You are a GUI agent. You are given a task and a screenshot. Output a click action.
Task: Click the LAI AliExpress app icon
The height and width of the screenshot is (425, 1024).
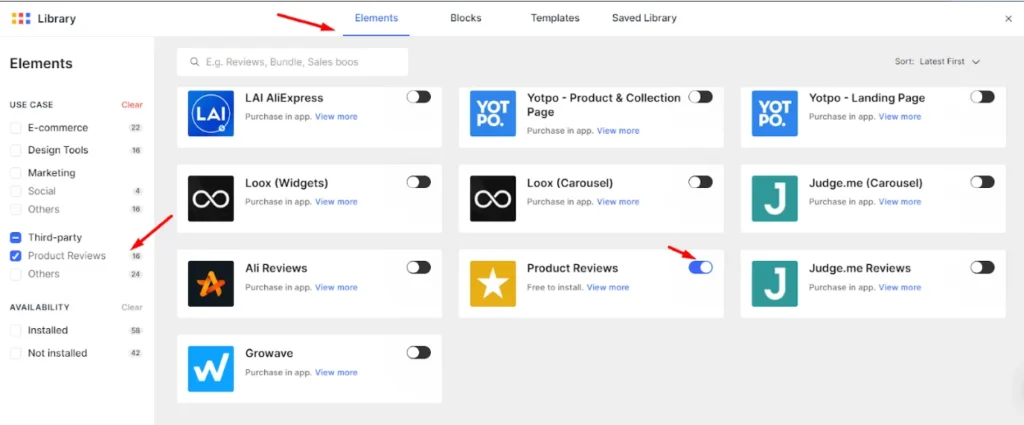tap(210, 113)
